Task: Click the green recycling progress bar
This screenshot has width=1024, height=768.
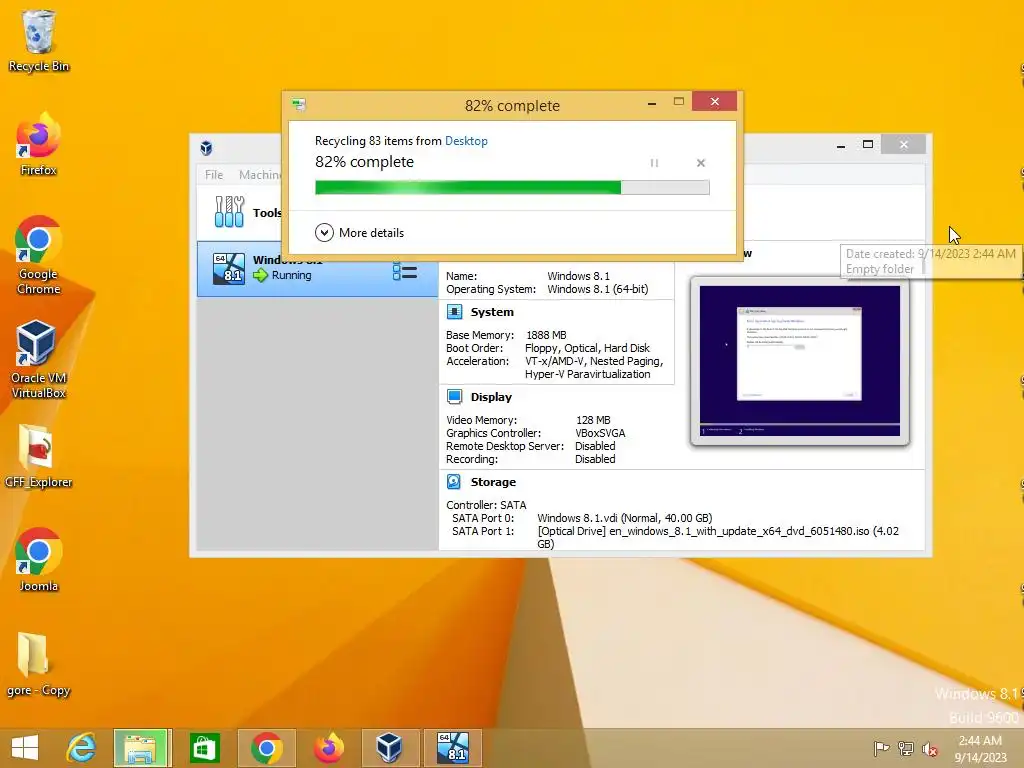Action: 512,188
